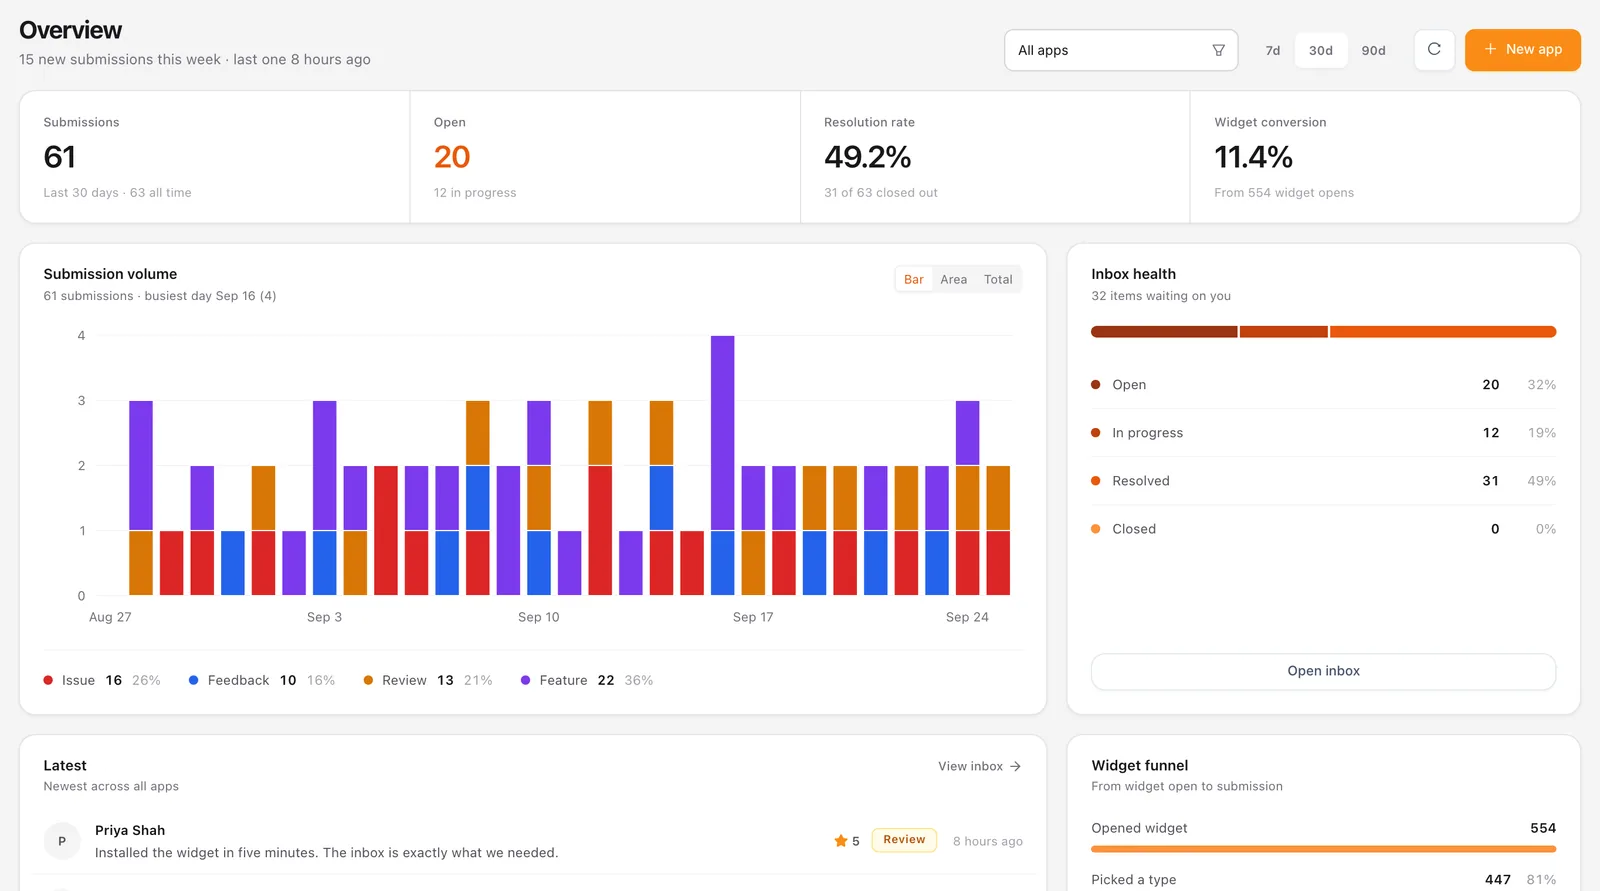Click the Resolution rate value 49.2%
This screenshot has height=891, width=1600.
(867, 157)
